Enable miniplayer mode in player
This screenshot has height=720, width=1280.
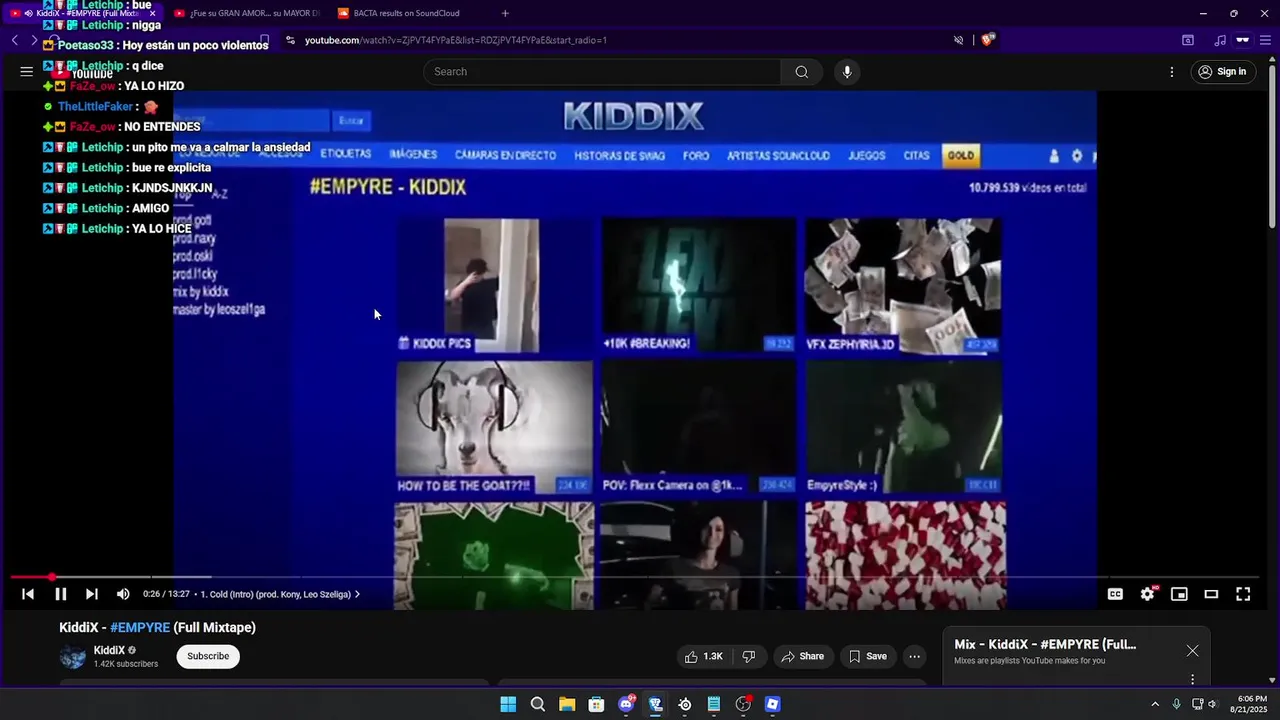pyautogui.click(x=1179, y=594)
